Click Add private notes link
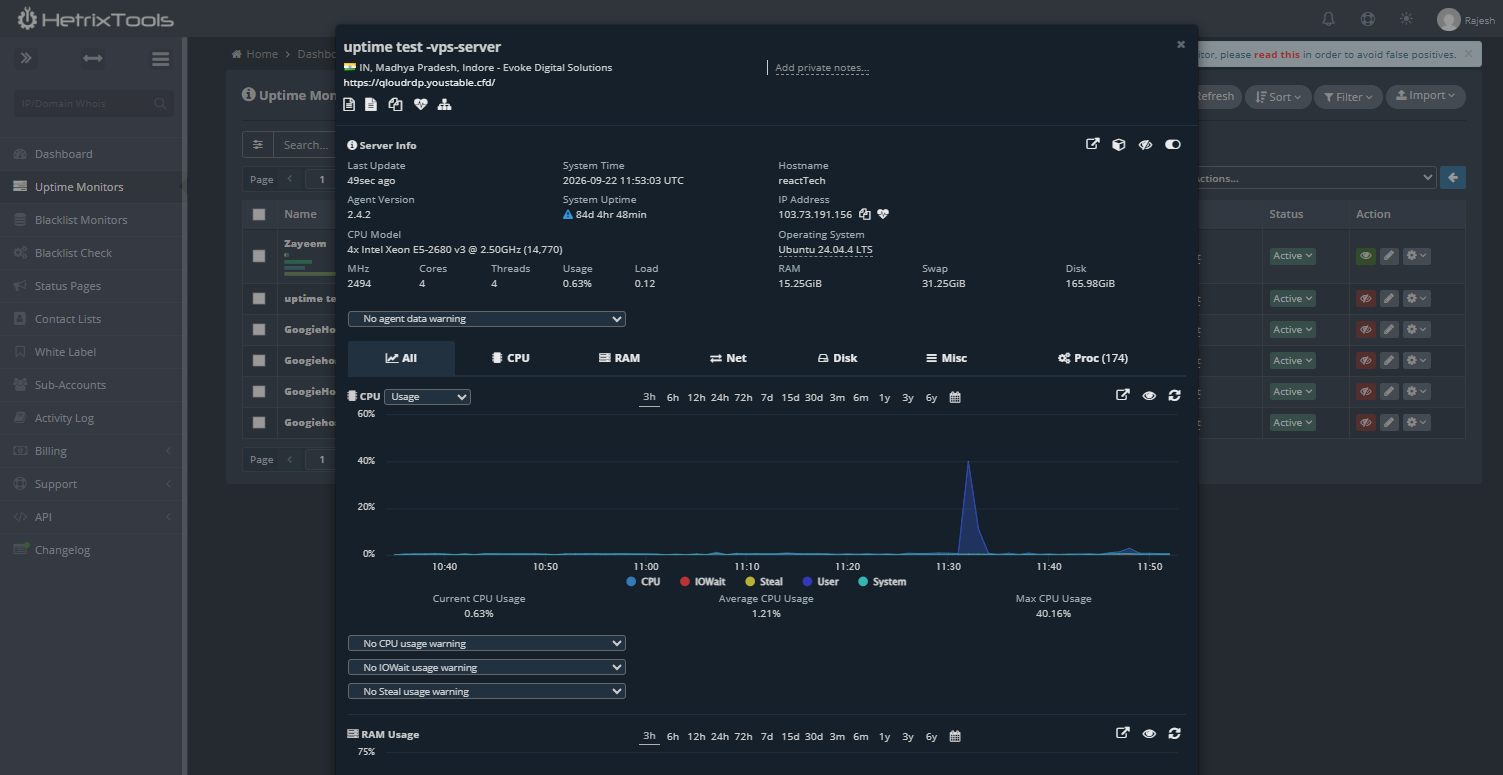Viewport: 1503px width, 775px height. point(822,68)
